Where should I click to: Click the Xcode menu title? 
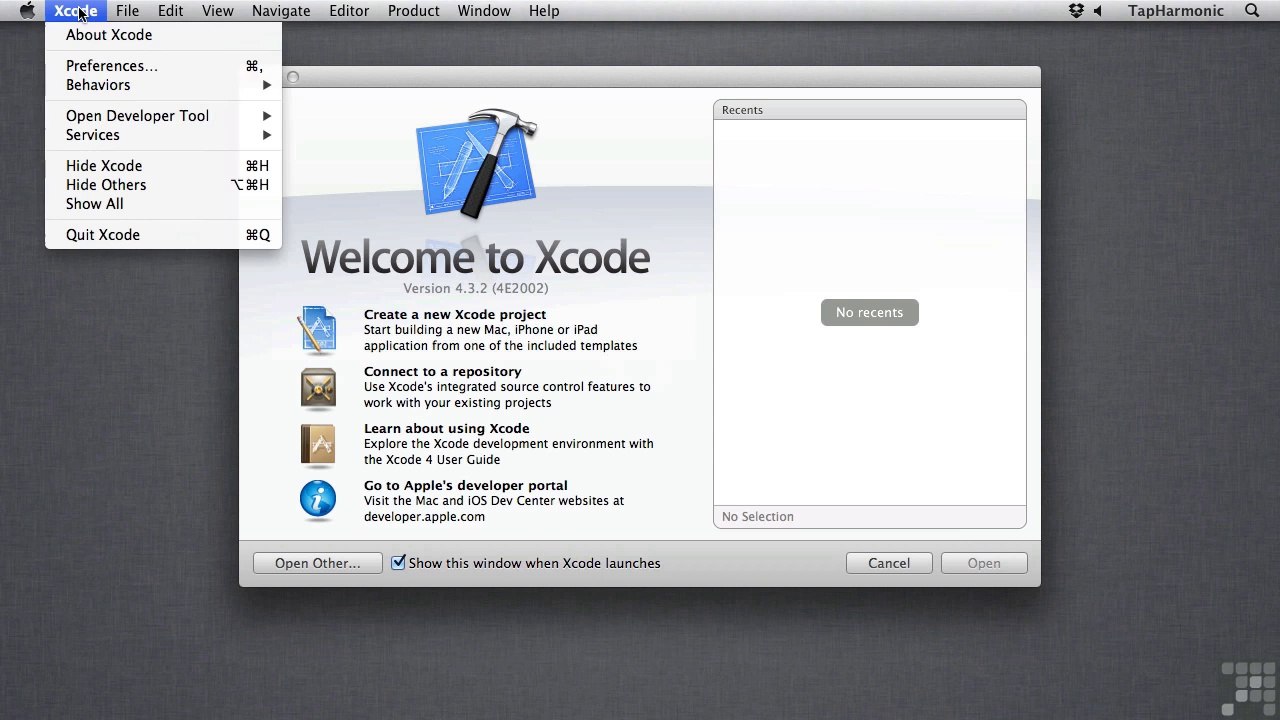coord(75,11)
